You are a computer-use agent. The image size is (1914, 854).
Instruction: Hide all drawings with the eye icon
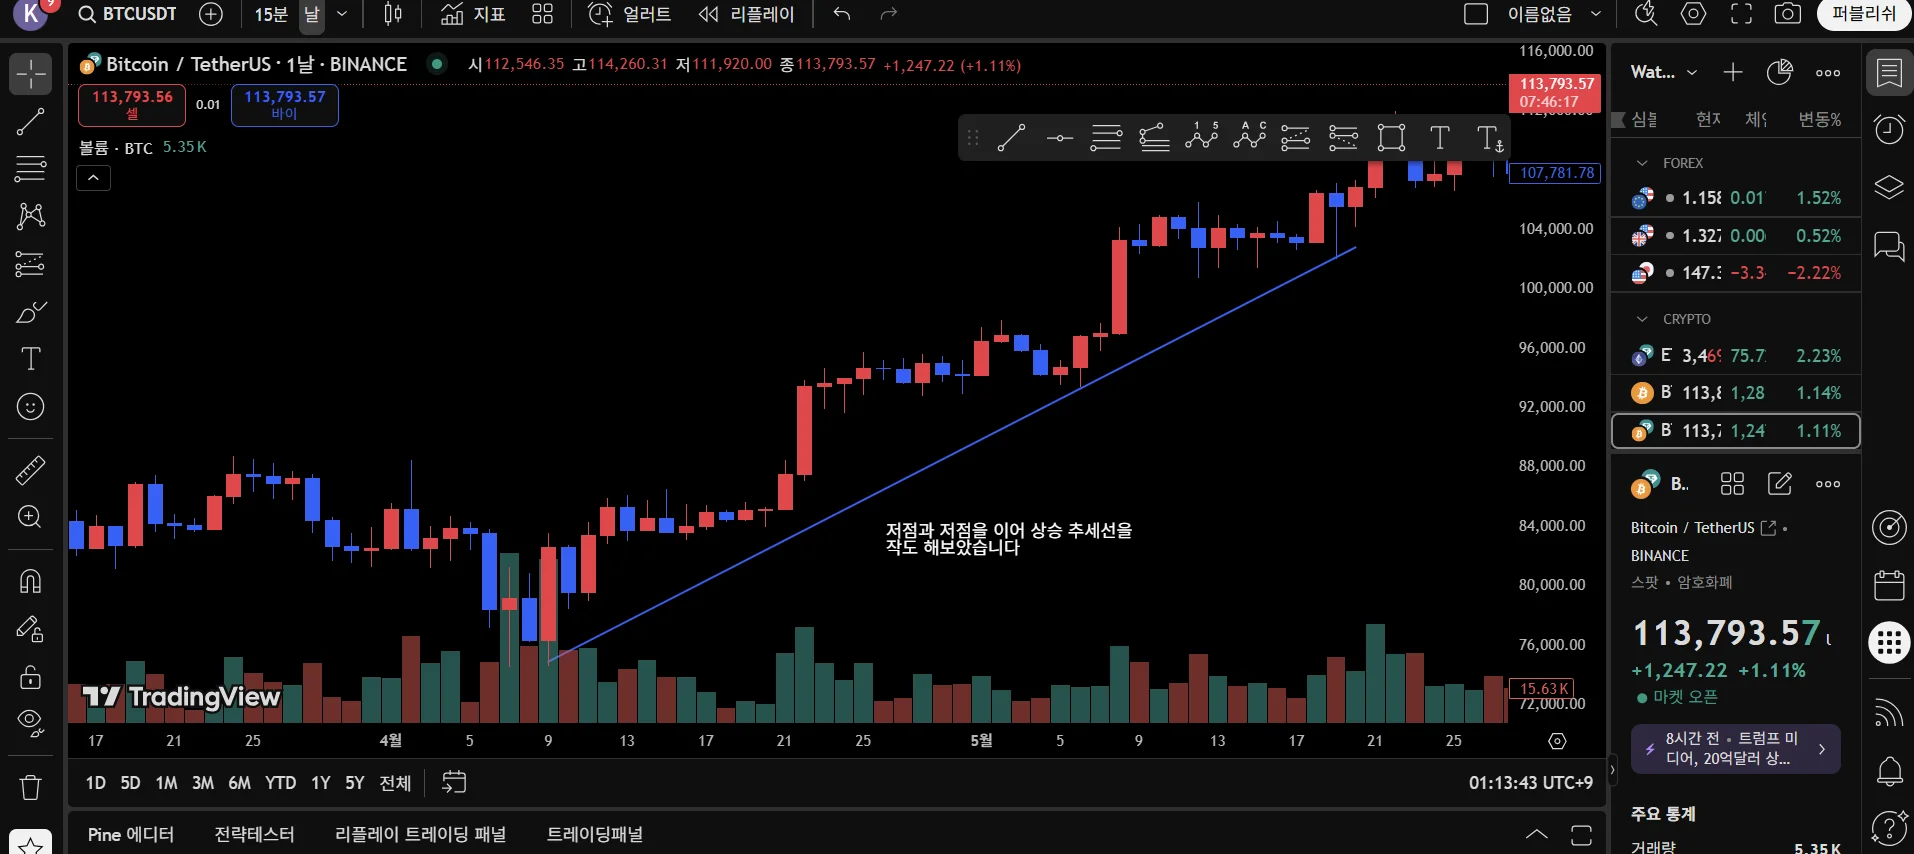(x=31, y=724)
